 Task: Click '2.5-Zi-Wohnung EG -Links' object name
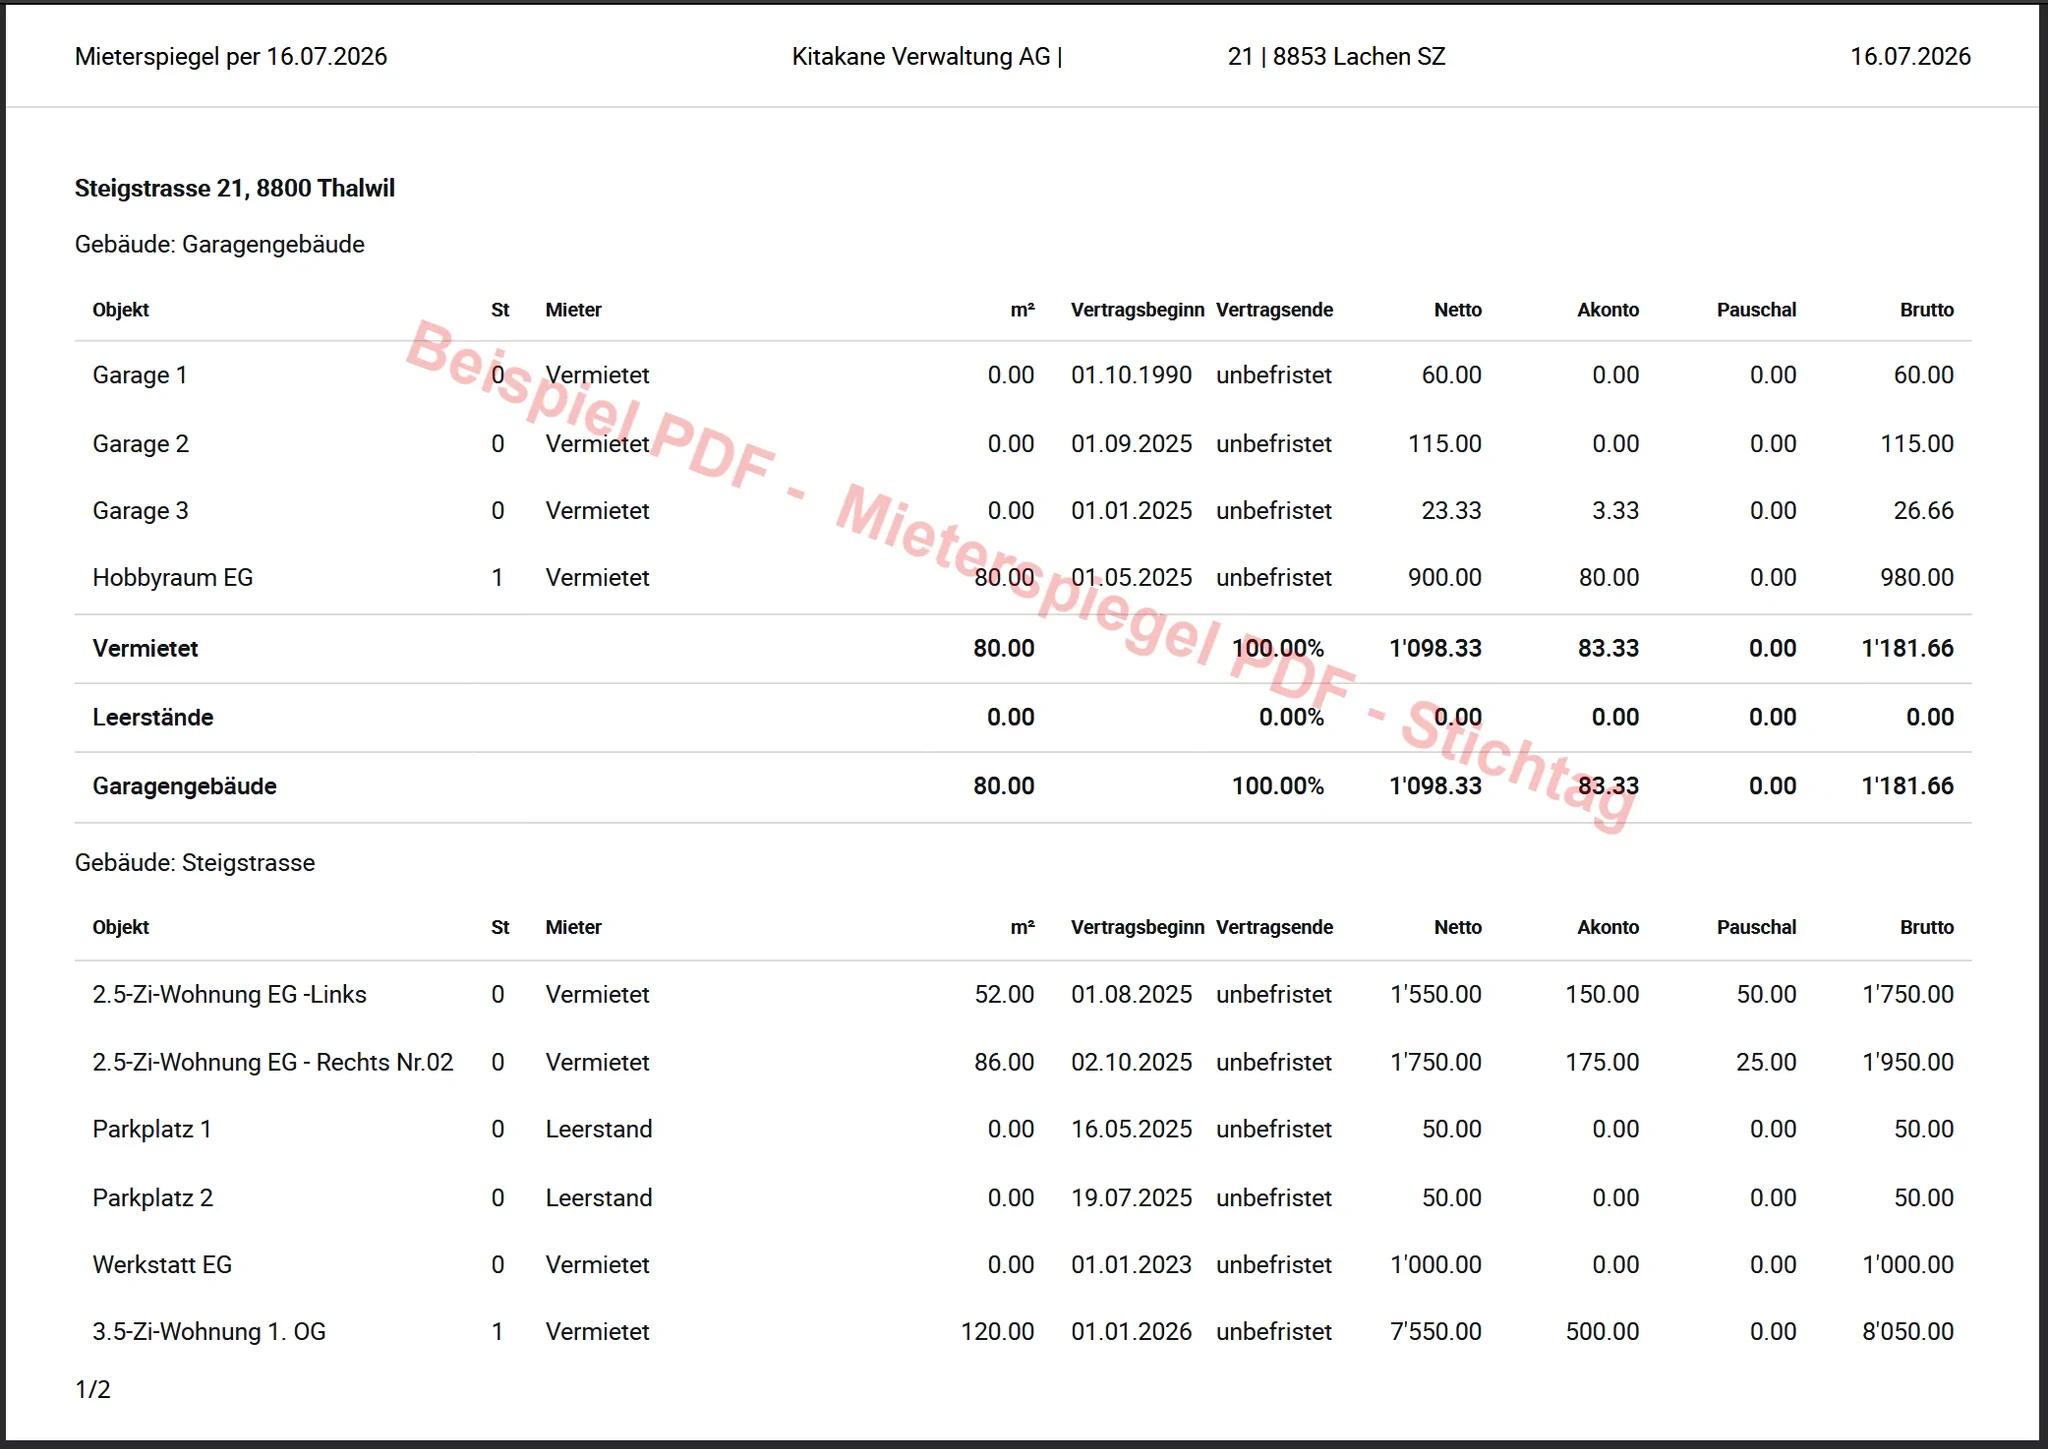click(x=230, y=994)
